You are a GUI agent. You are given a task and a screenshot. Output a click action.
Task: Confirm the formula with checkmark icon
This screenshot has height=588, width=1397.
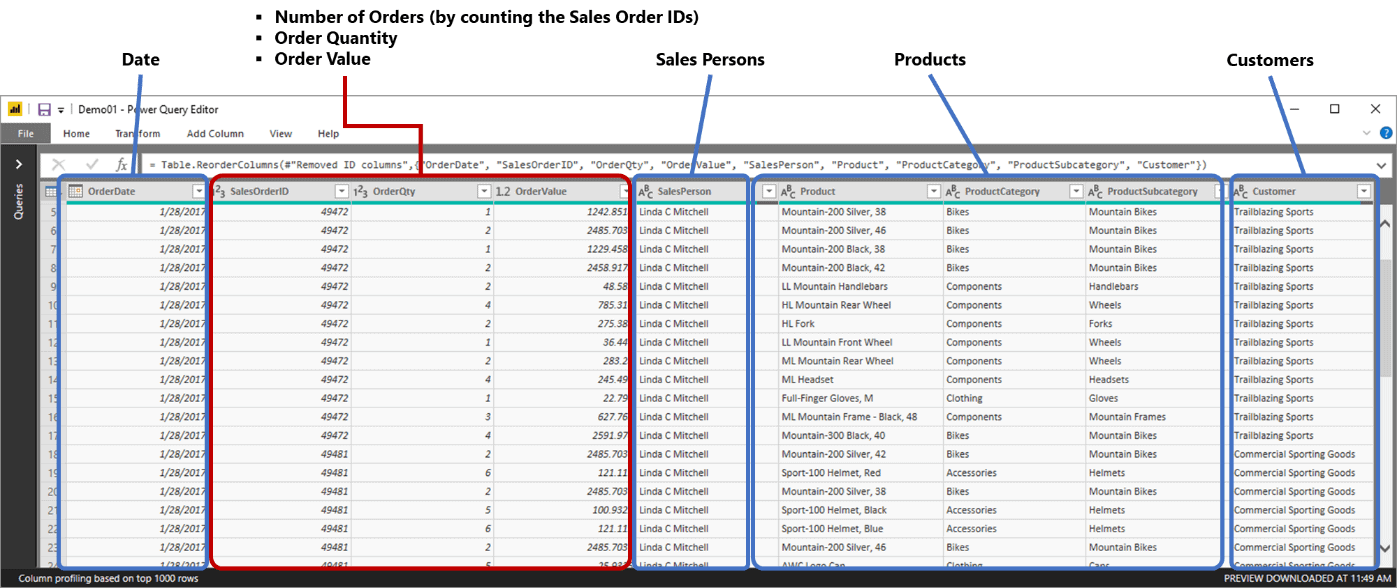(92, 164)
